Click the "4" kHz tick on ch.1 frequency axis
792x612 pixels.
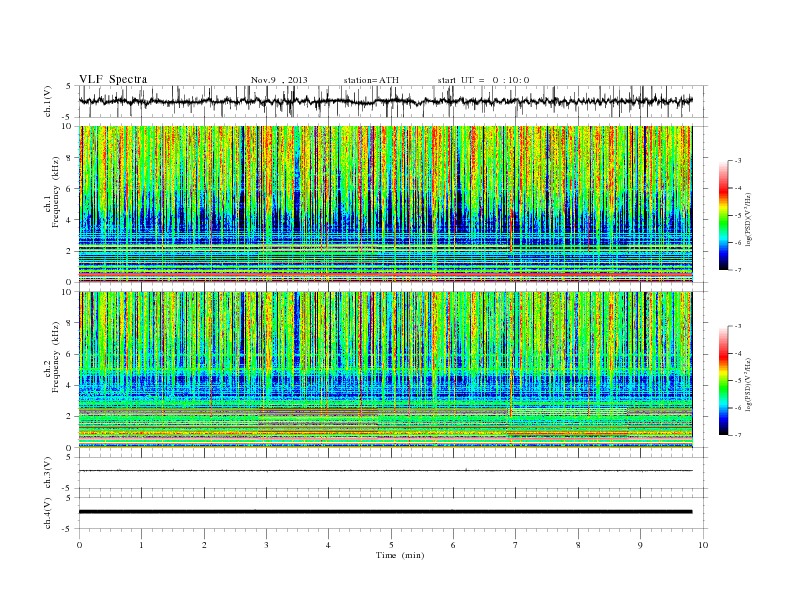pyautogui.click(x=70, y=220)
